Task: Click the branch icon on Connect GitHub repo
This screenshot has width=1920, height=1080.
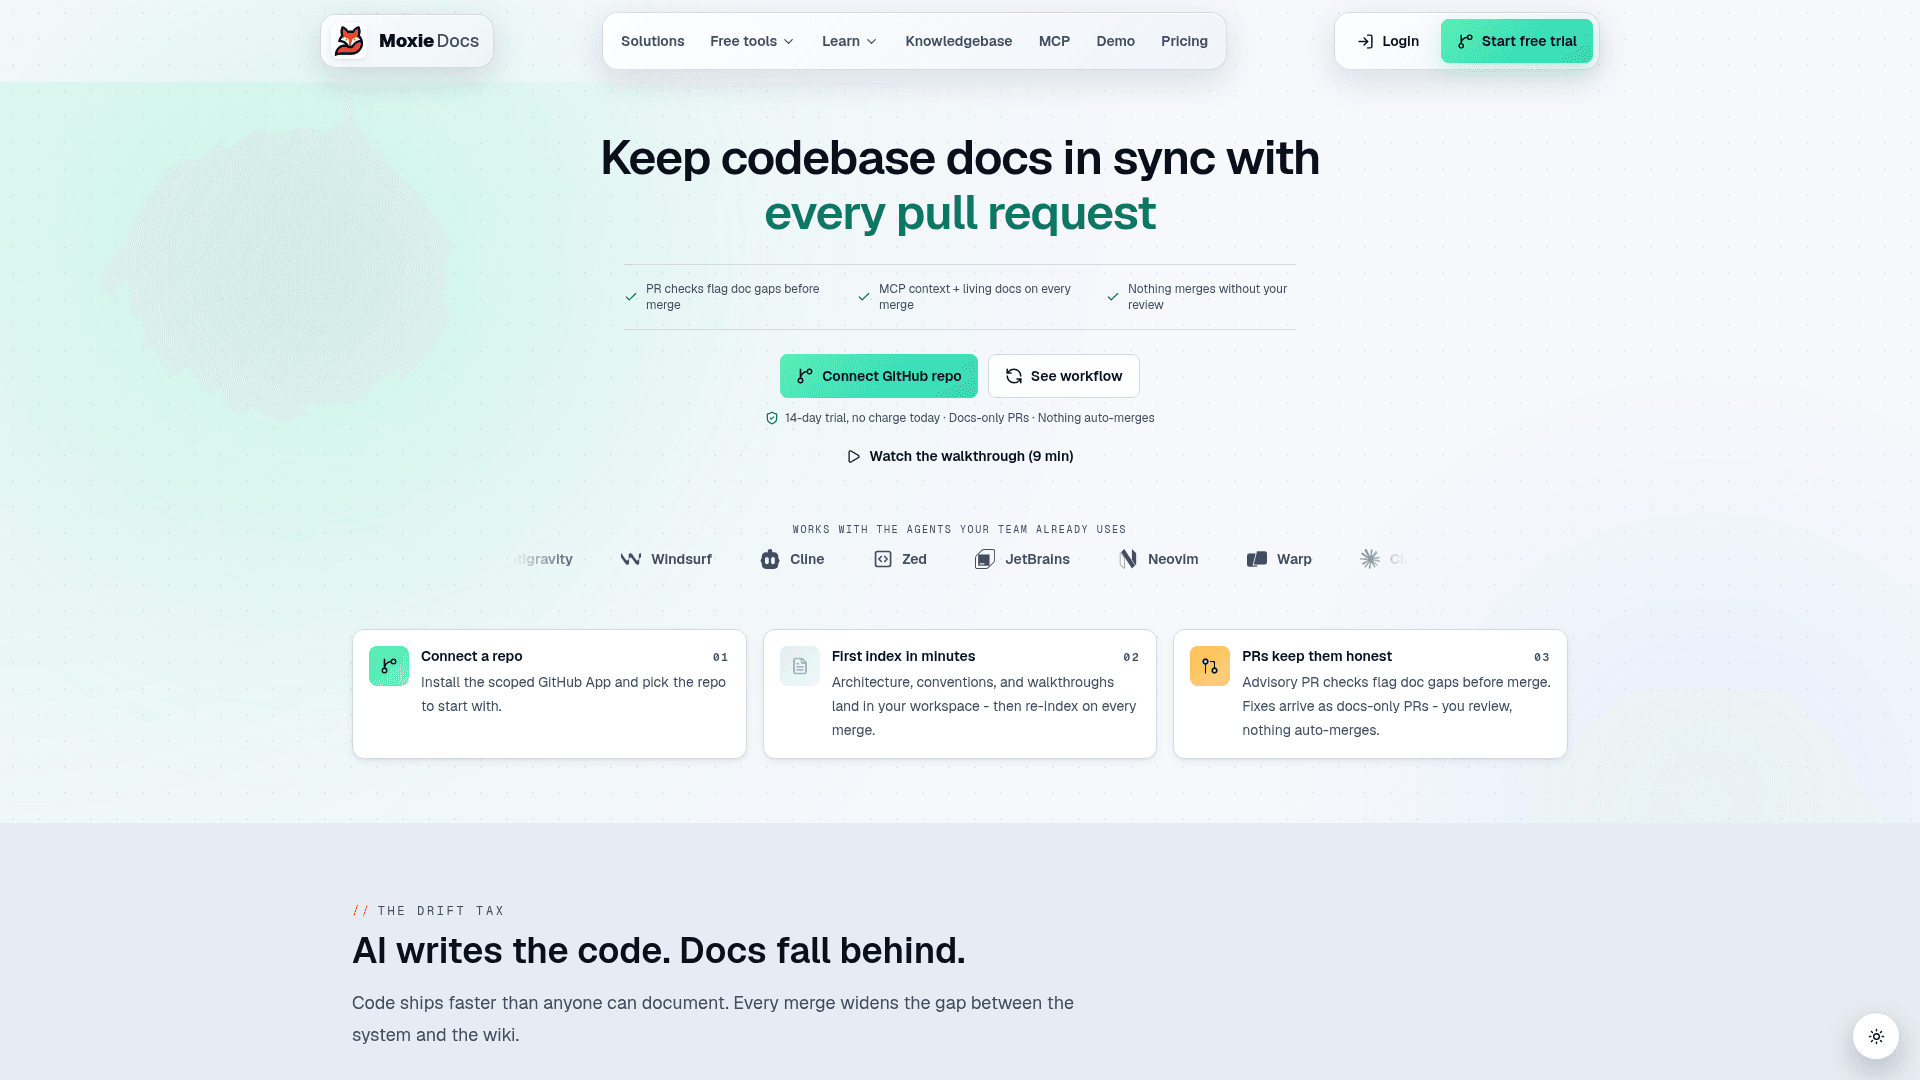Action: (805, 376)
